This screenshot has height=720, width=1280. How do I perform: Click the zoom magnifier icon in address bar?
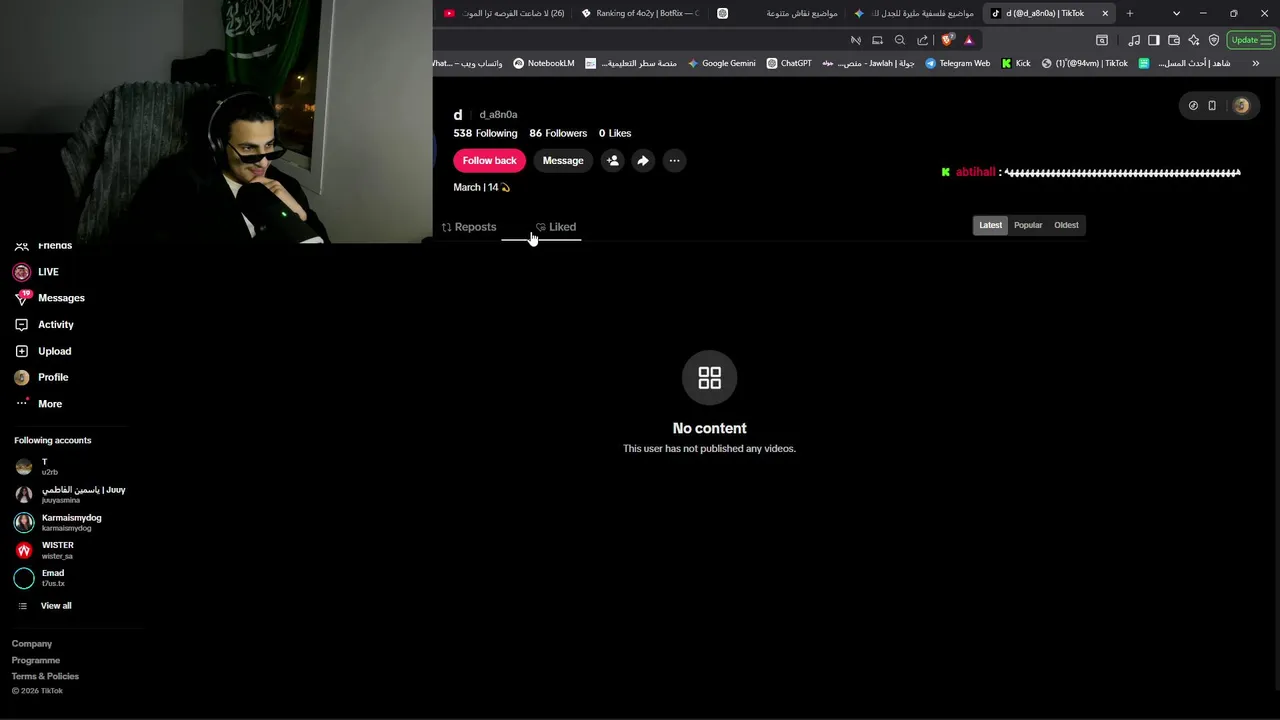[900, 40]
